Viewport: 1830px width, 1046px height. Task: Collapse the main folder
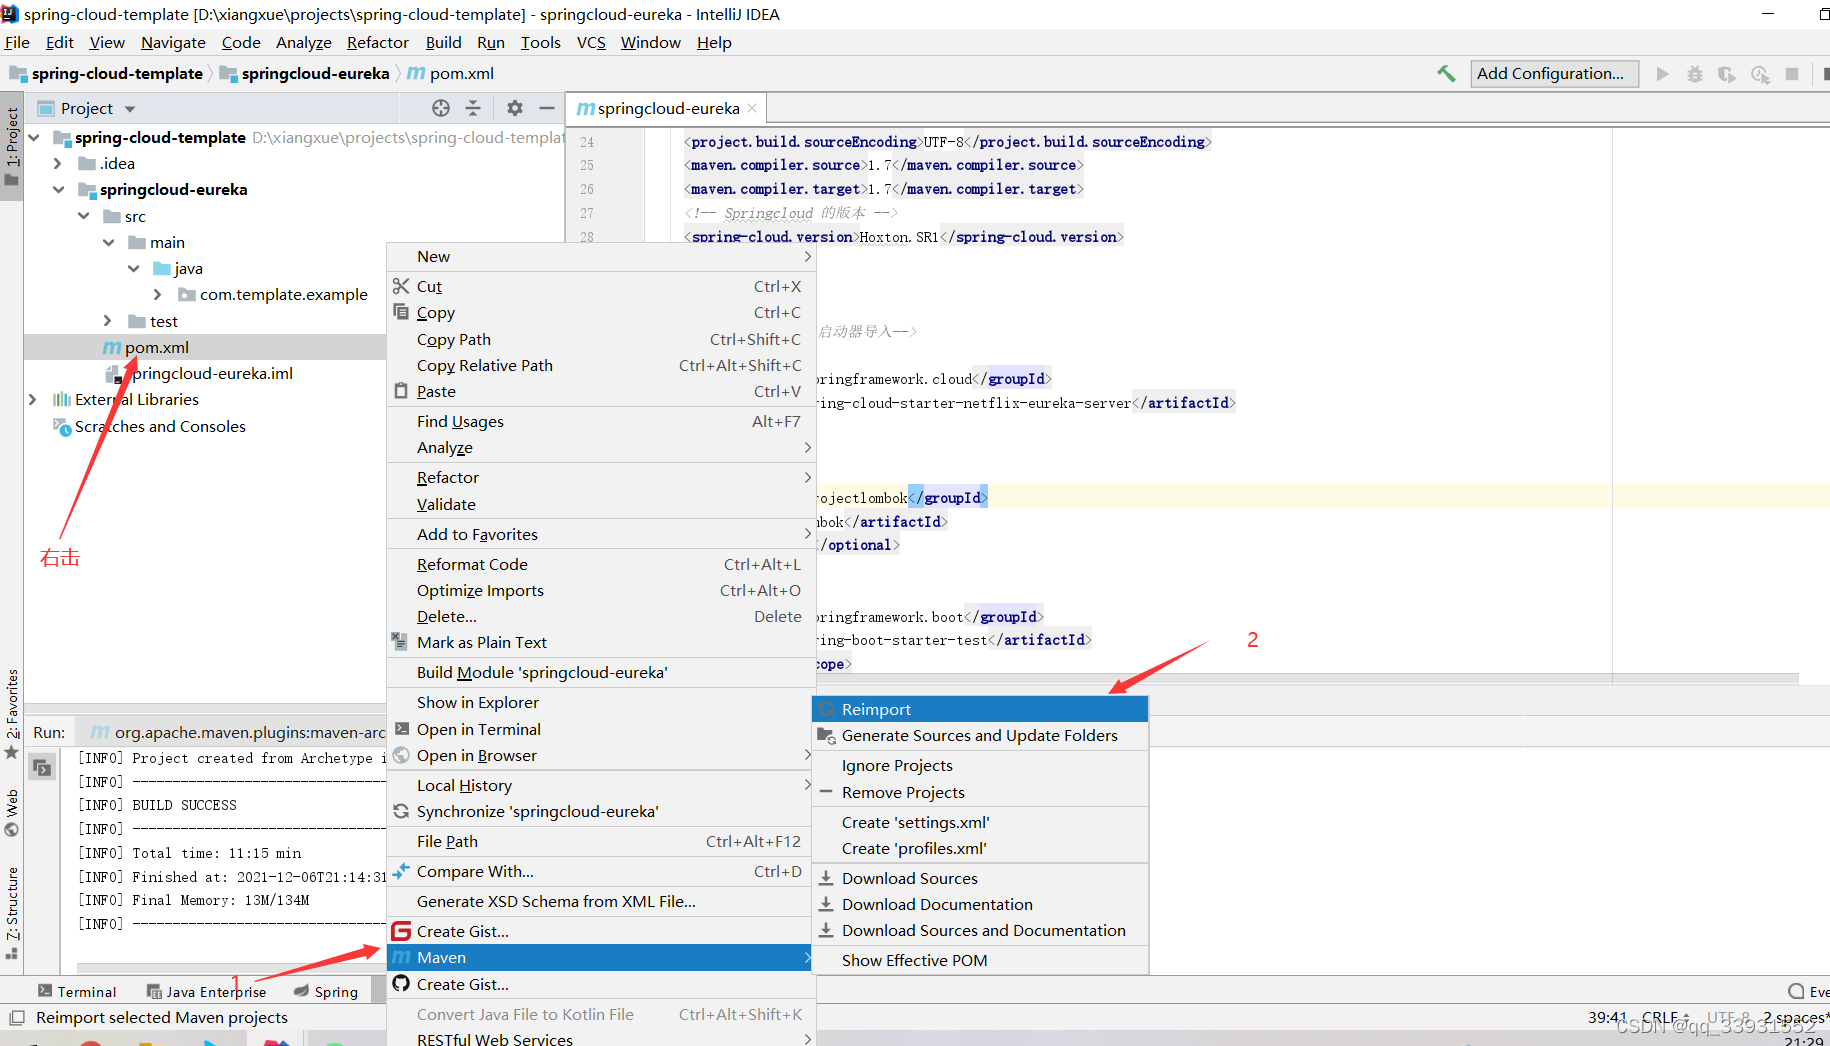pyautogui.click(x=109, y=242)
